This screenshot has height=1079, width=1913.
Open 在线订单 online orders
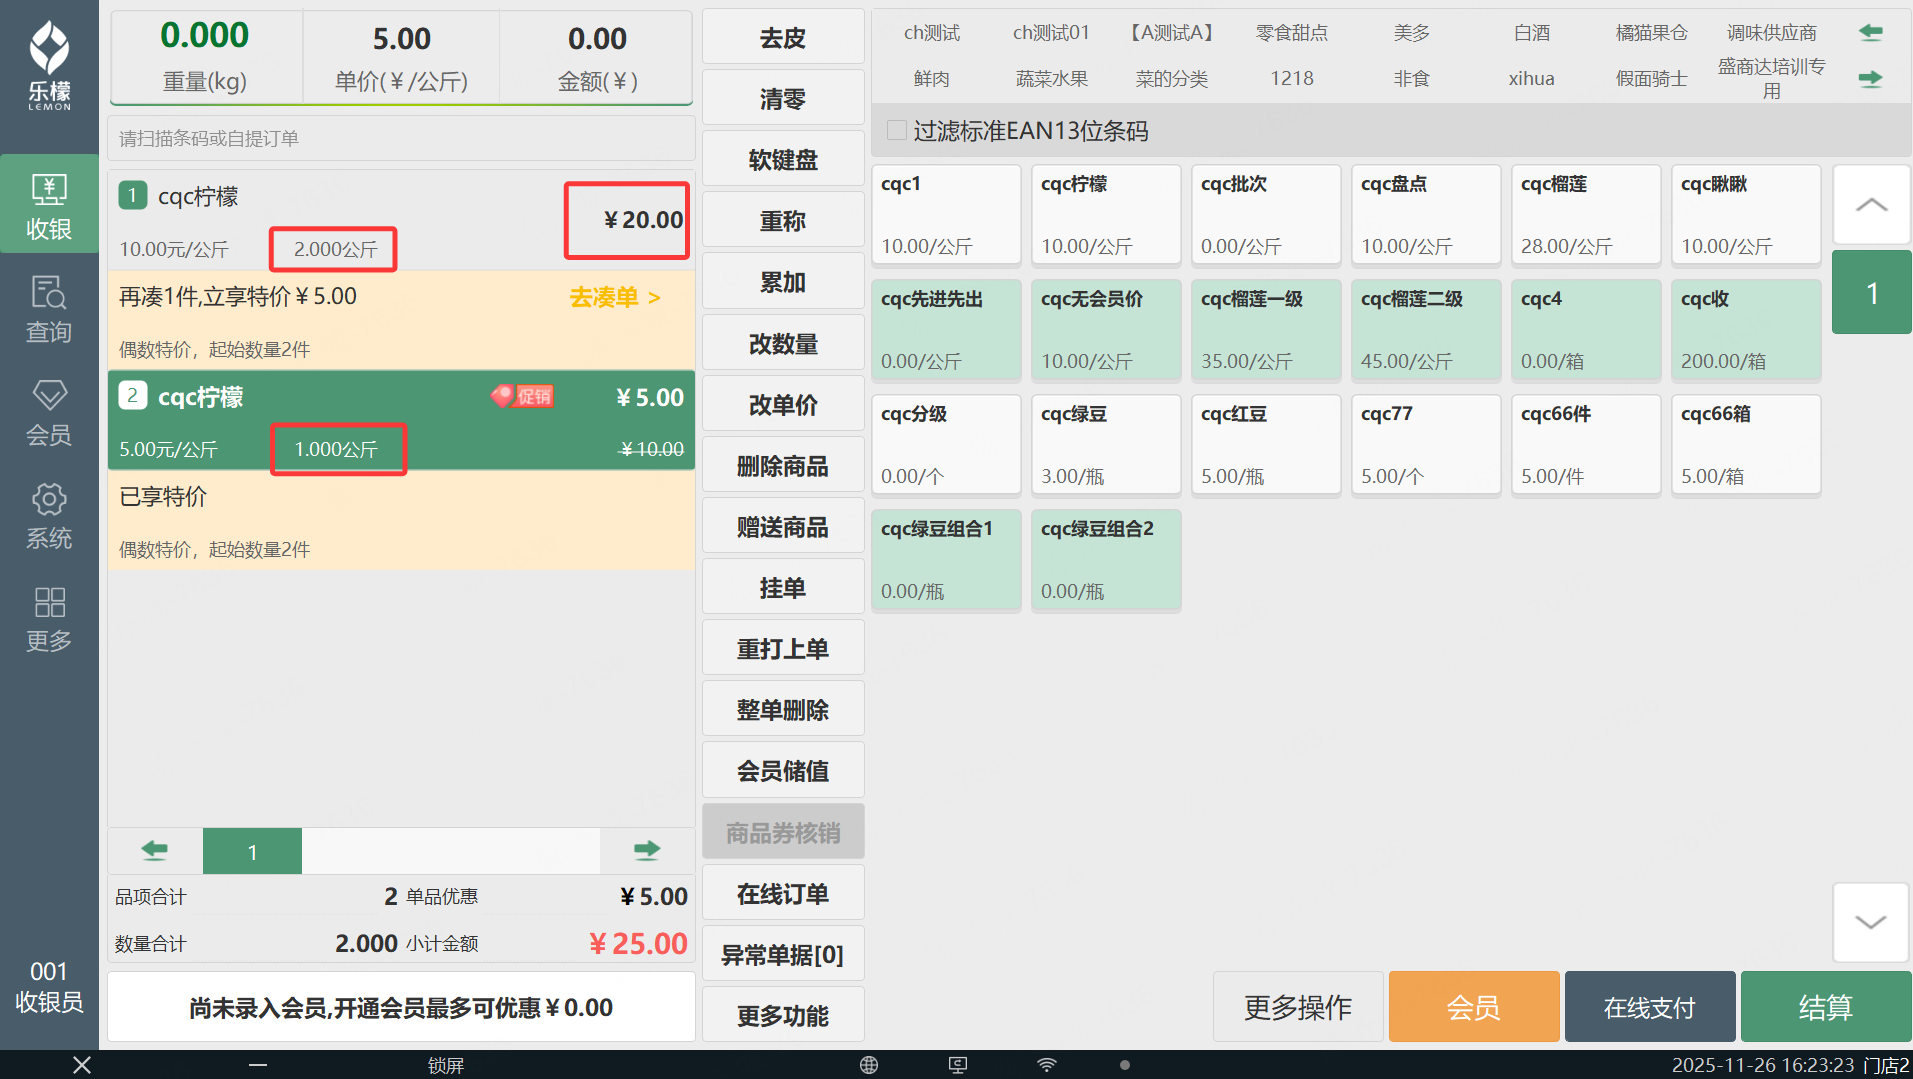(783, 894)
